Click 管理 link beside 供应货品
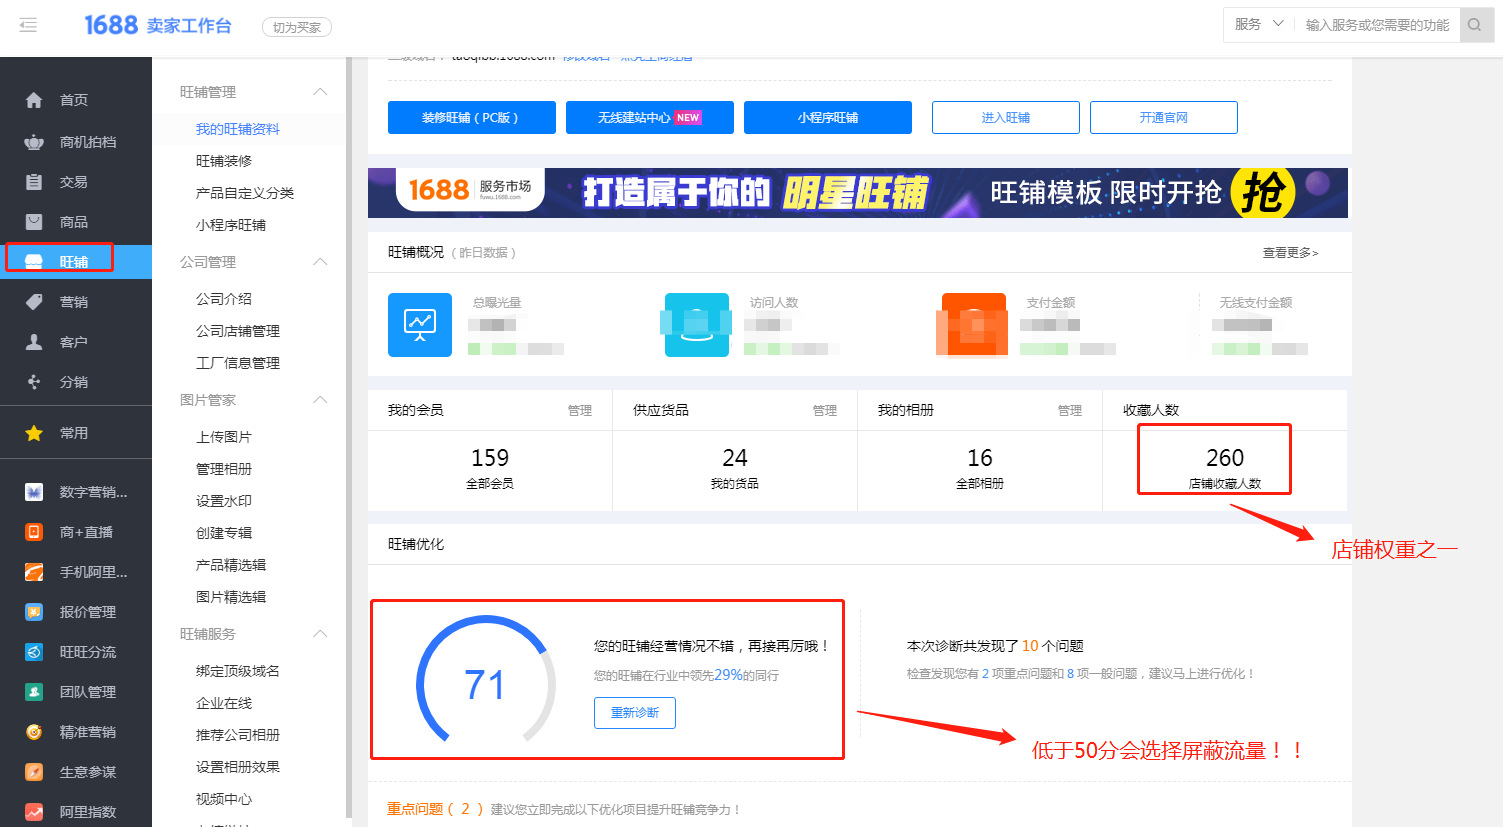The image size is (1503, 827). (x=825, y=410)
